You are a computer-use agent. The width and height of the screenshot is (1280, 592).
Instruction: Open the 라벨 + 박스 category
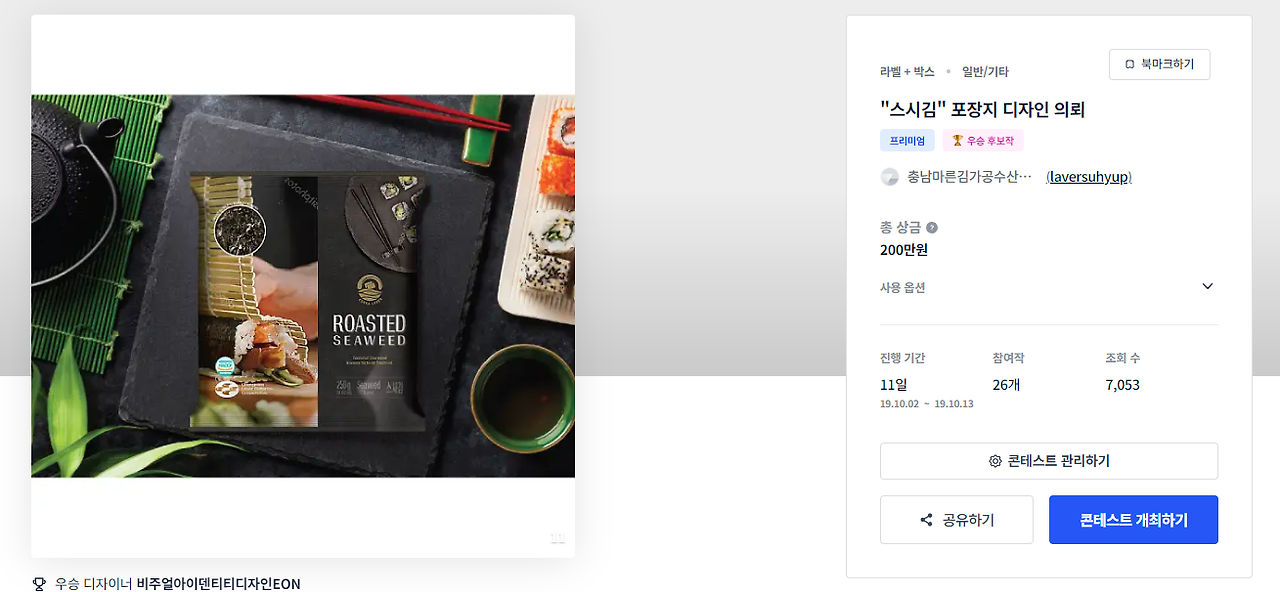(x=907, y=72)
